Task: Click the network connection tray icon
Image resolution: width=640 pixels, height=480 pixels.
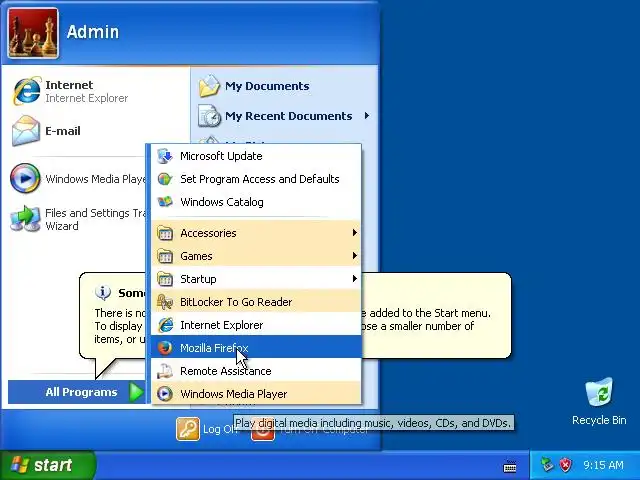Action: 547,464
